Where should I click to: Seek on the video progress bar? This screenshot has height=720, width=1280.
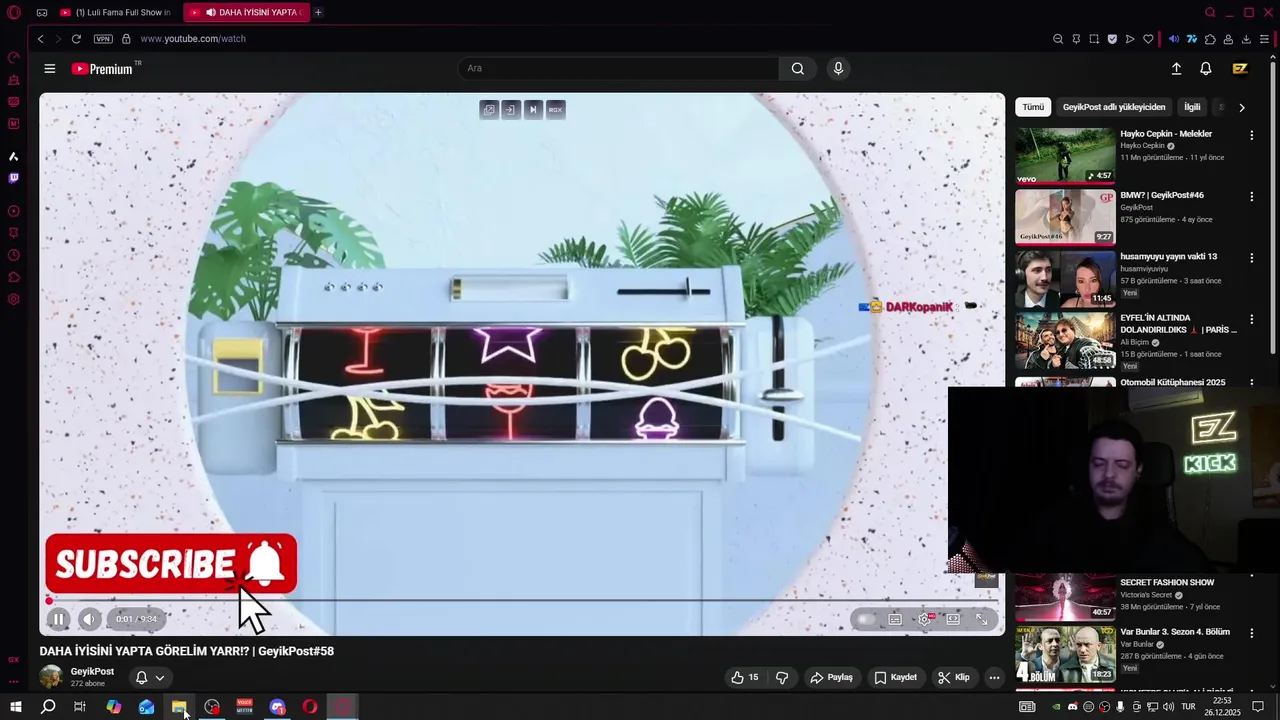[522, 601]
